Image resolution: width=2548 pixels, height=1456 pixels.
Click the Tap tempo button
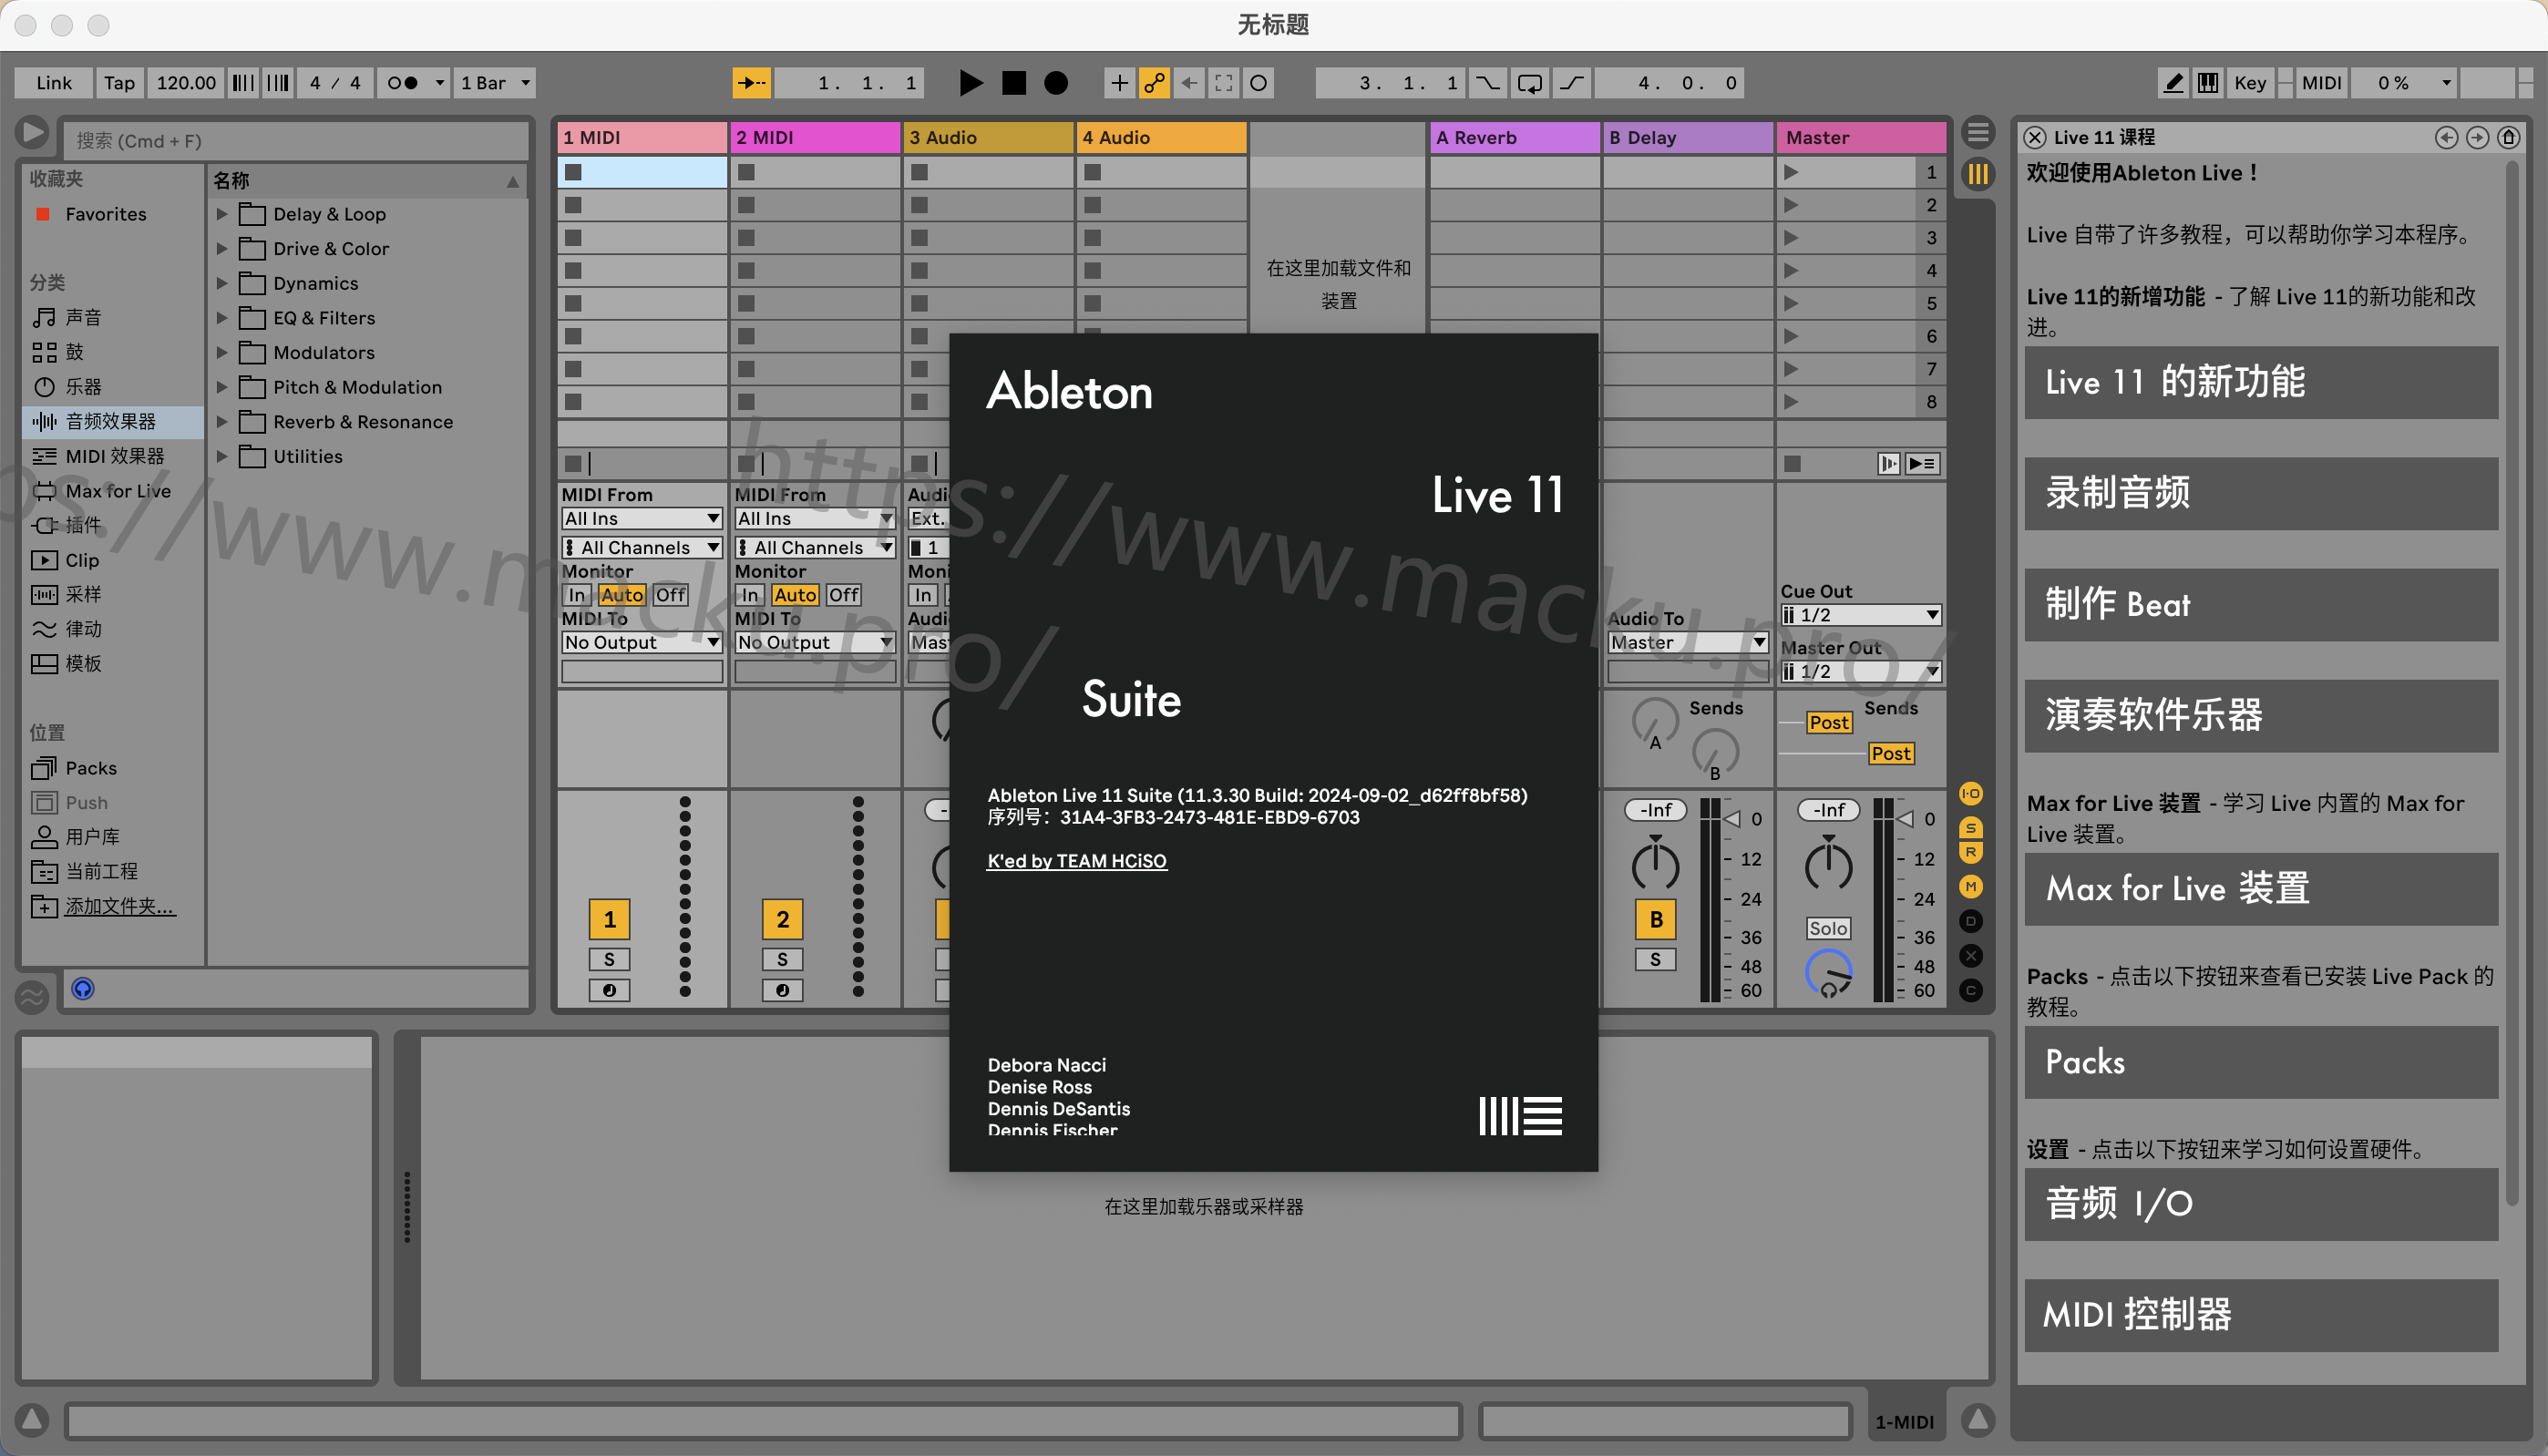point(119,83)
